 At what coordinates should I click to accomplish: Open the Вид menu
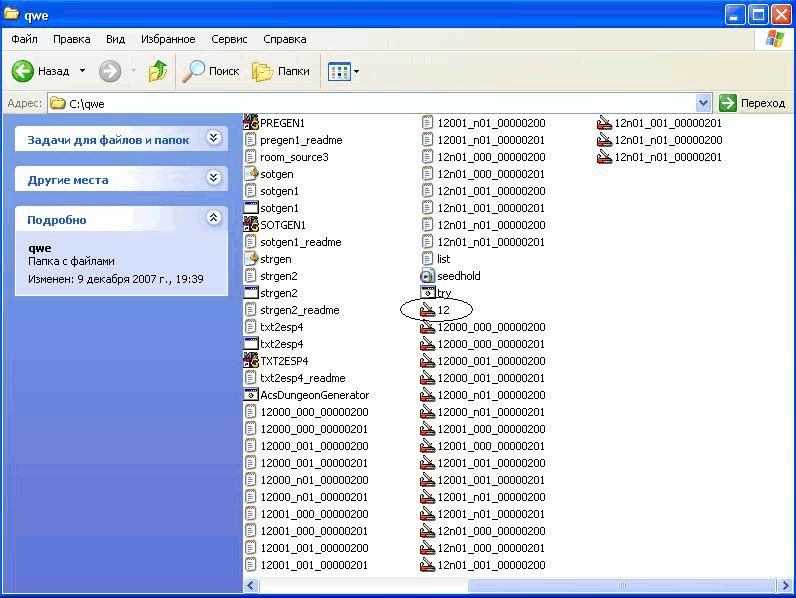(115, 39)
